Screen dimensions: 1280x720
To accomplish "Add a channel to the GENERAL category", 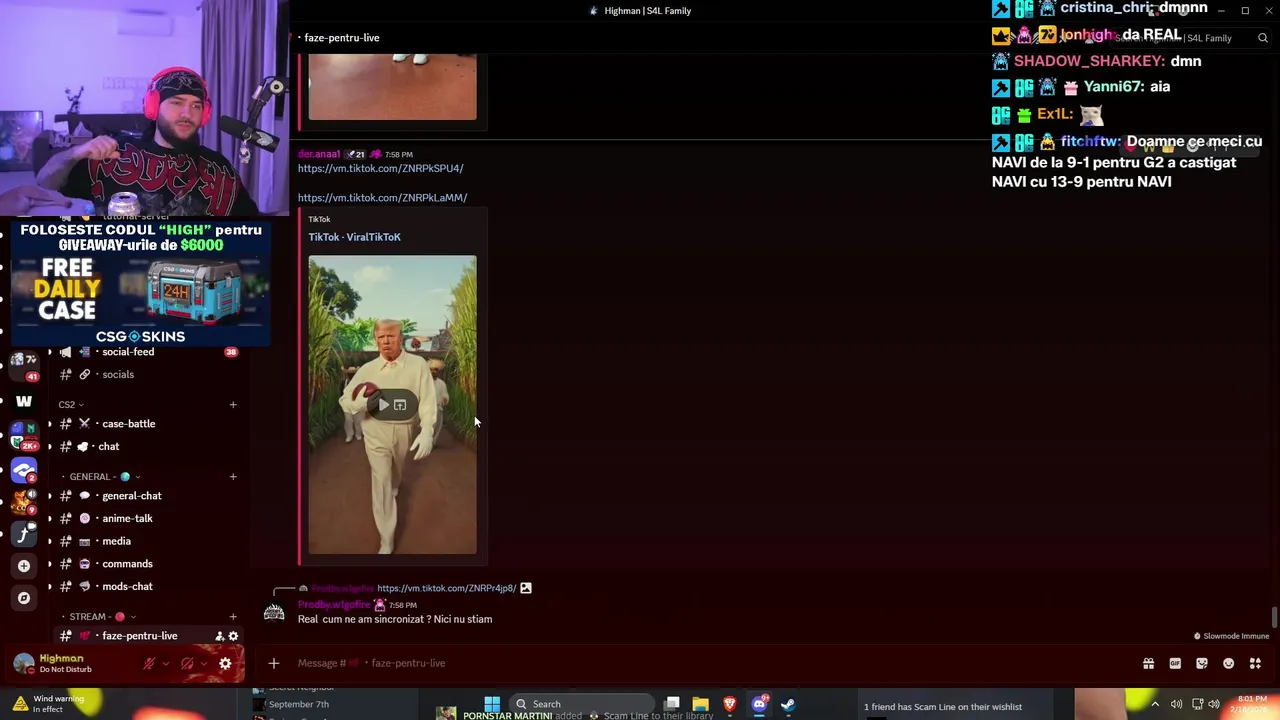I will click(233, 477).
